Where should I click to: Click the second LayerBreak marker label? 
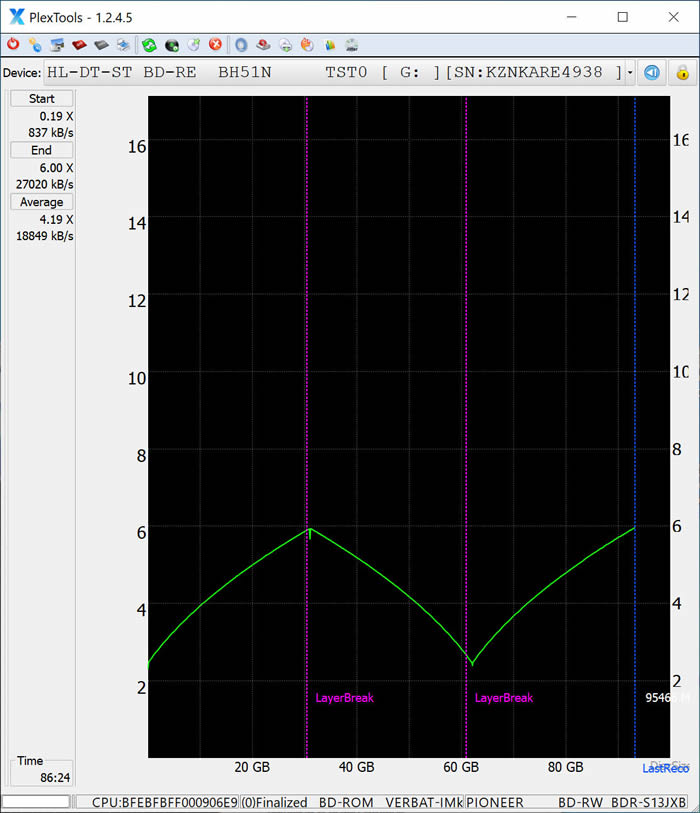tap(503, 698)
